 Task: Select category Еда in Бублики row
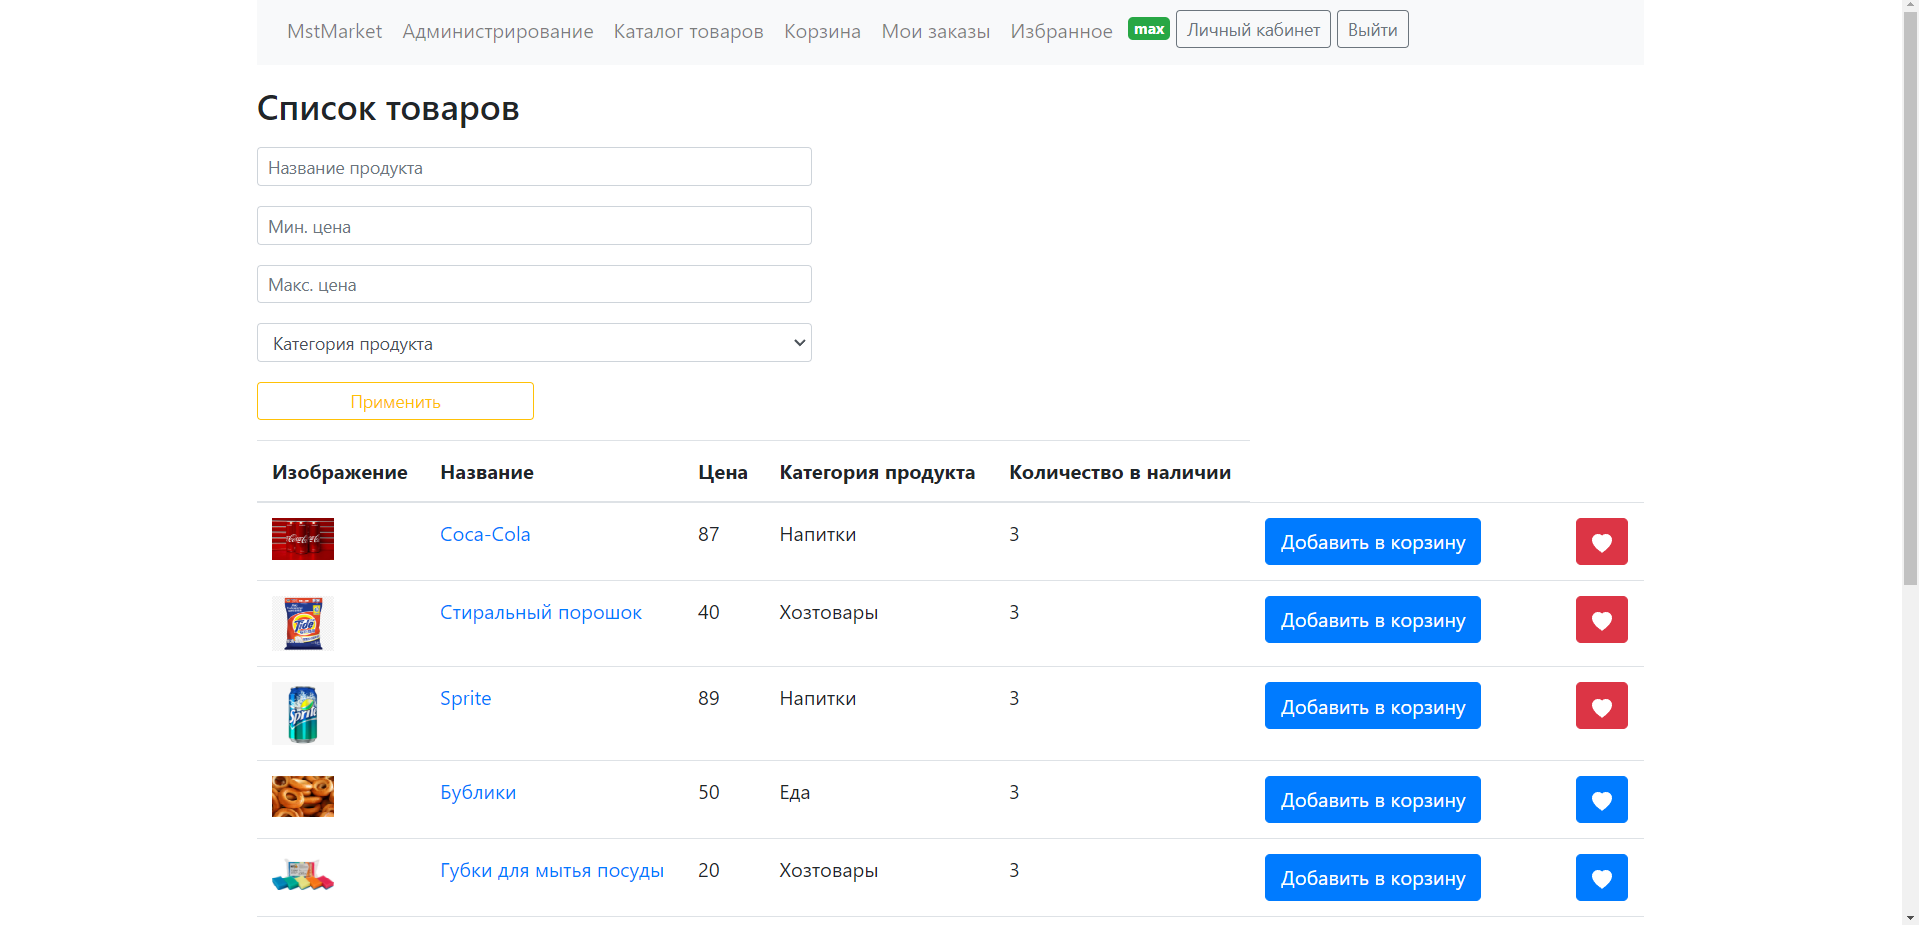(x=795, y=792)
